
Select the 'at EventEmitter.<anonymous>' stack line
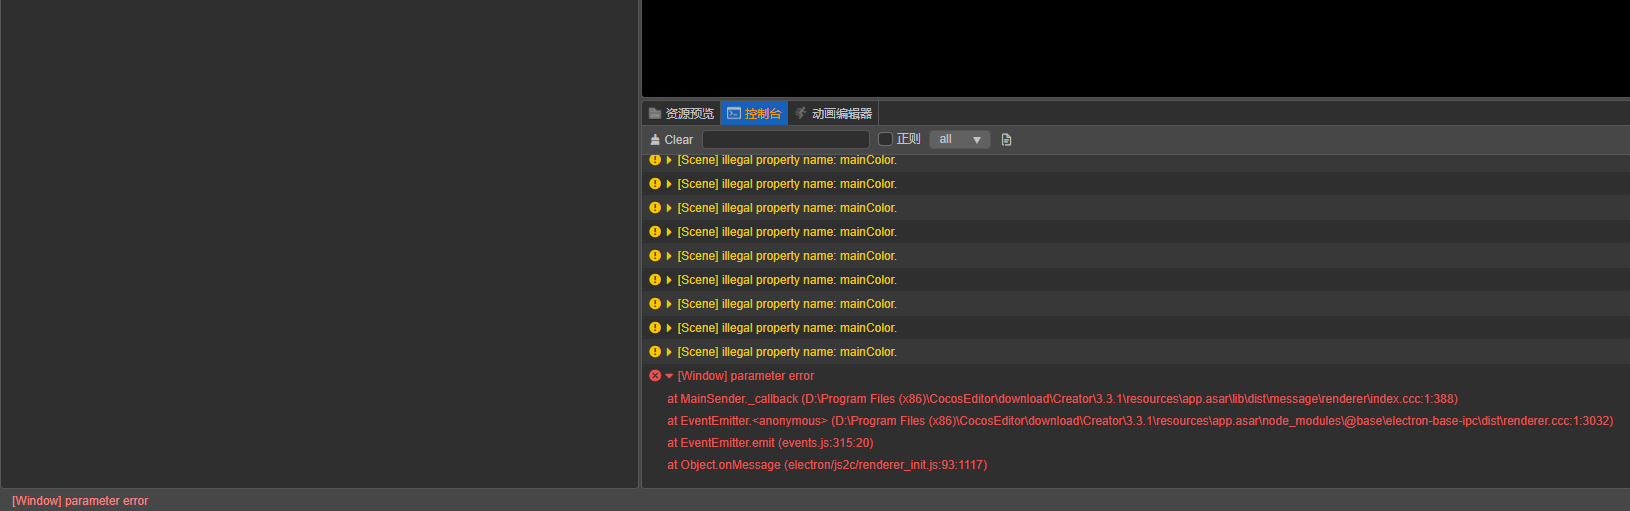tap(1140, 420)
